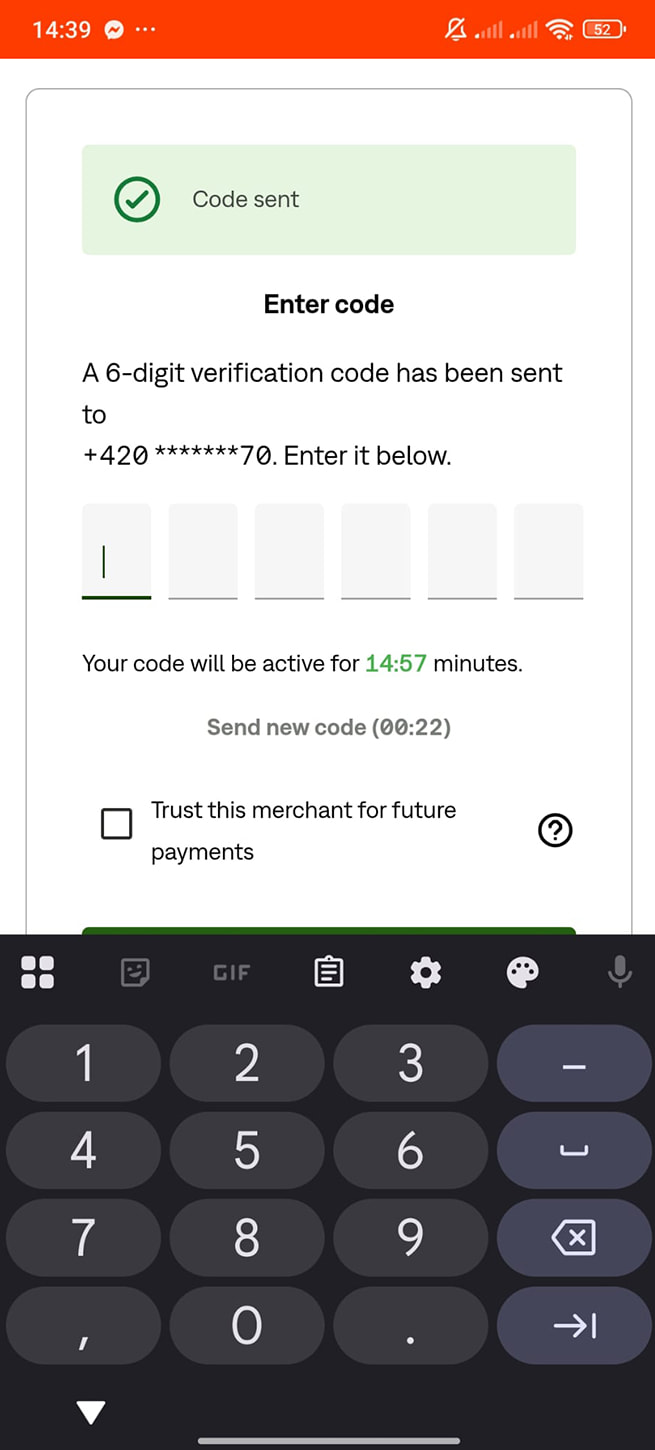Open the keyboard sticker panel

point(135,972)
